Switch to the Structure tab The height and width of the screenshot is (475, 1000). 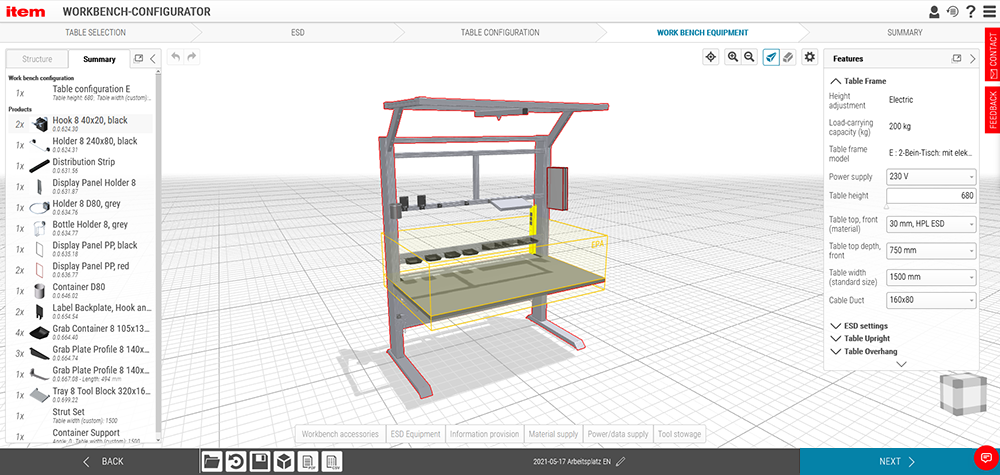pos(37,59)
